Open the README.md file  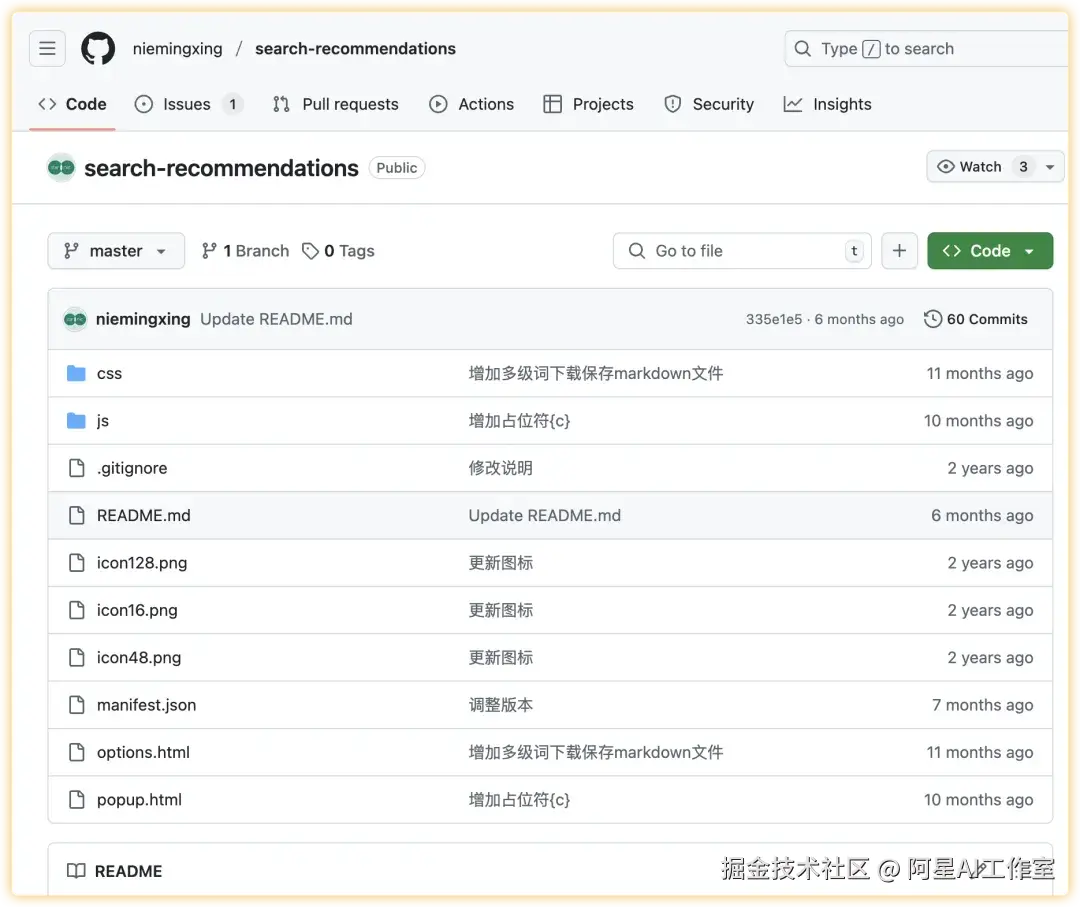tap(144, 515)
